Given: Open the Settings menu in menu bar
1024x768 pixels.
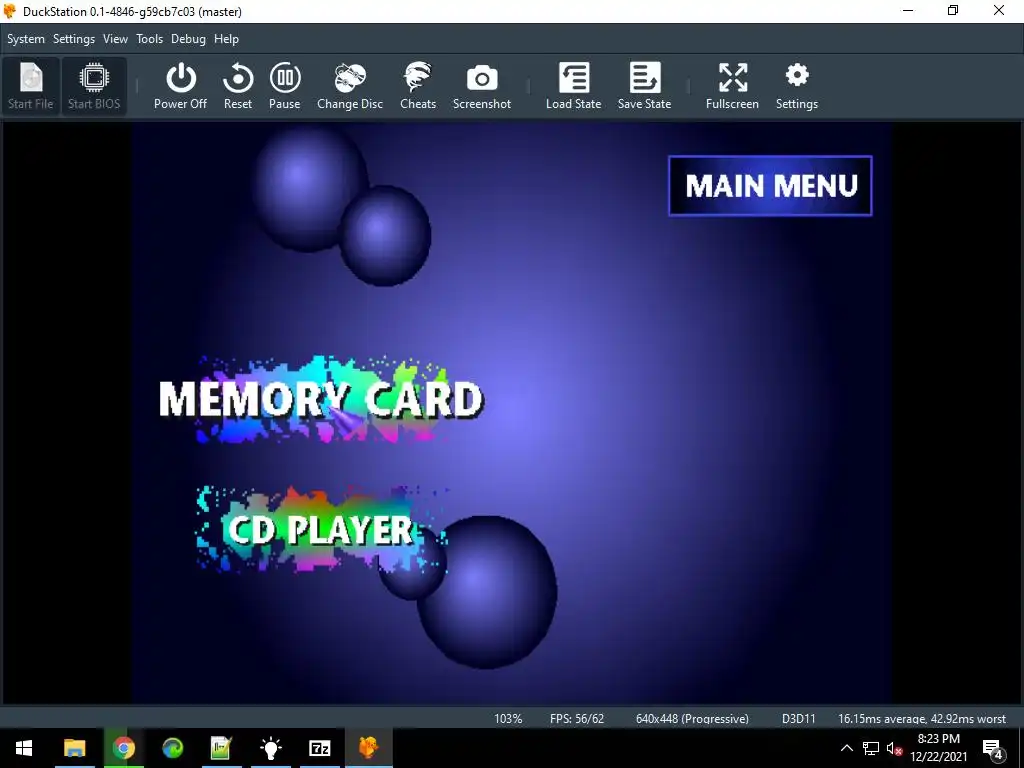Looking at the screenshot, I should click(74, 39).
